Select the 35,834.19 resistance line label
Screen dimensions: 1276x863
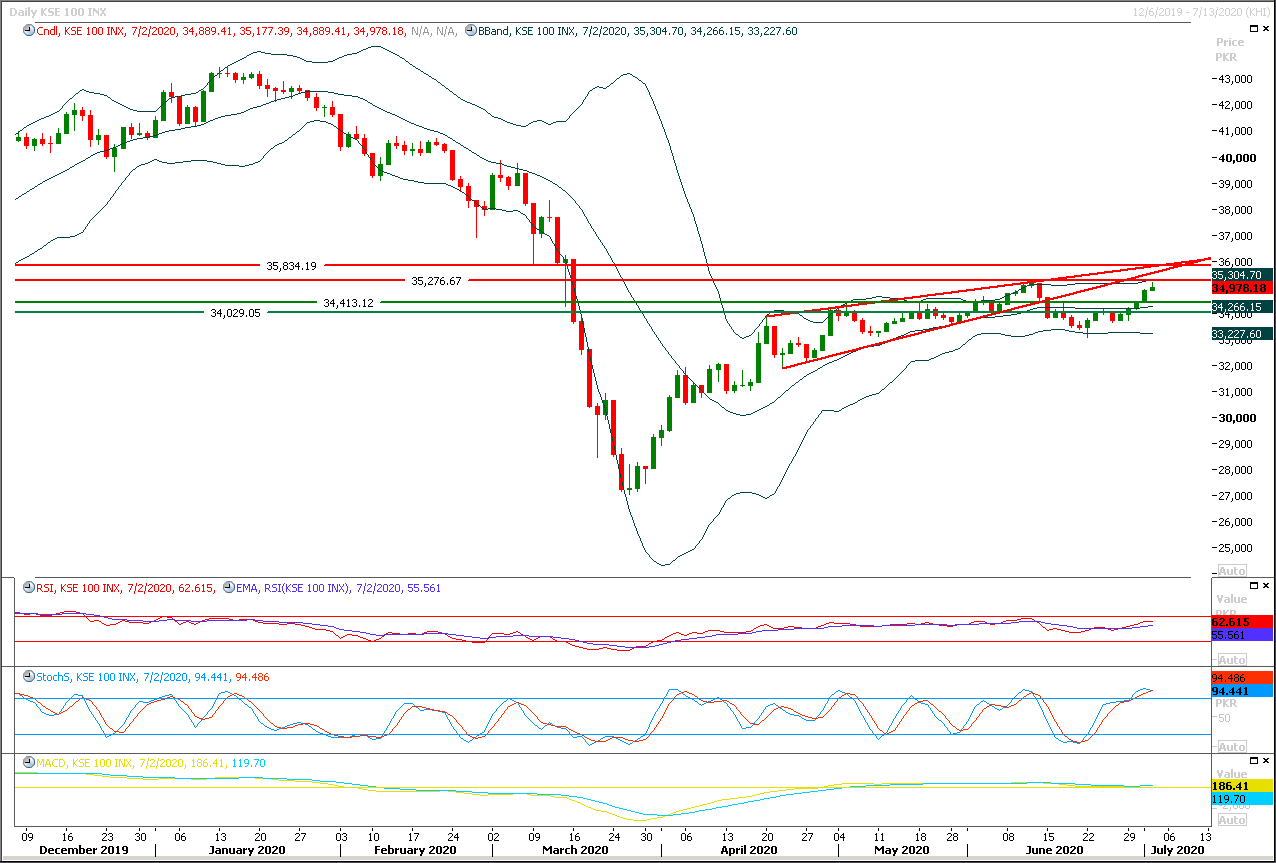(291, 266)
